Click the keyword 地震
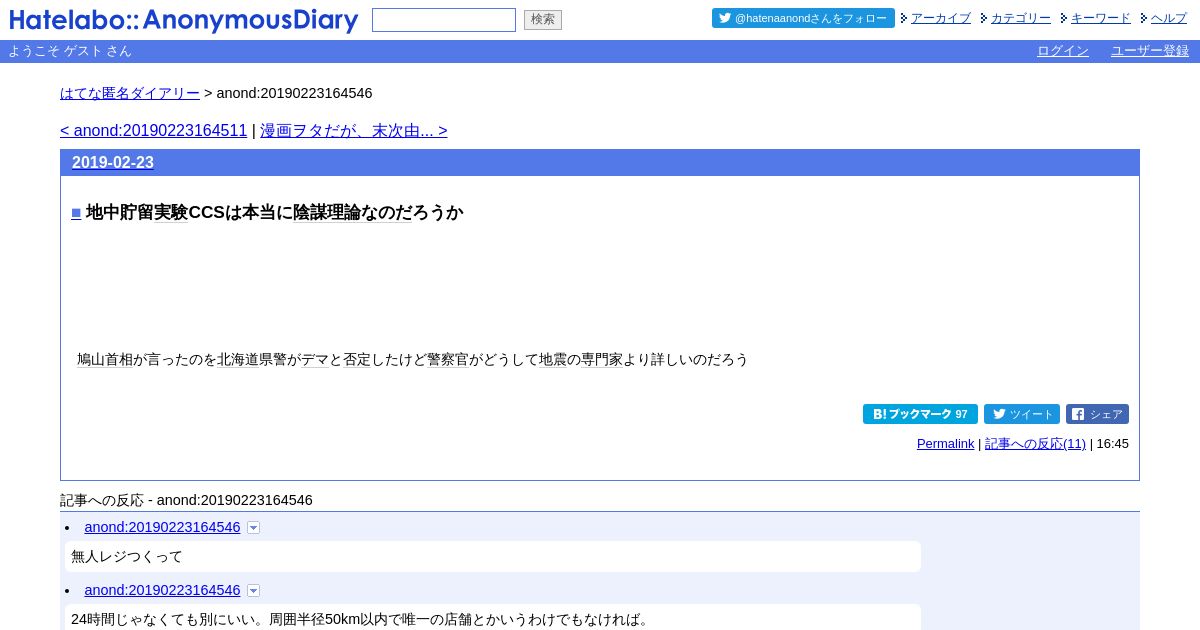The width and height of the screenshot is (1200, 630). (x=553, y=359)
